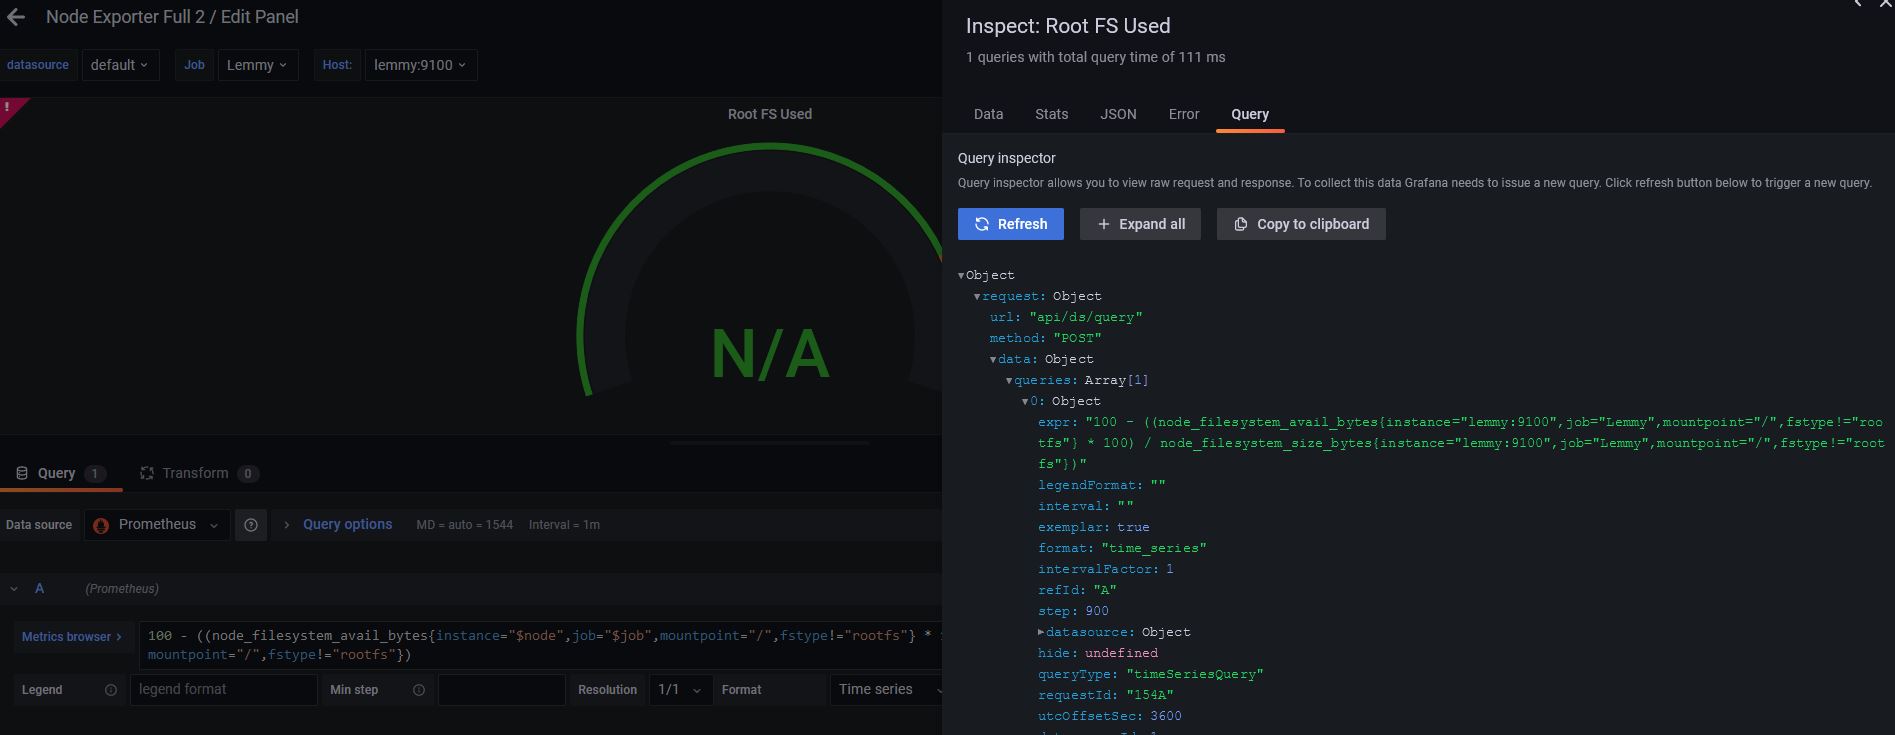Click the Refresh button
This screenshot has width=1895, height=735.
1011,224
